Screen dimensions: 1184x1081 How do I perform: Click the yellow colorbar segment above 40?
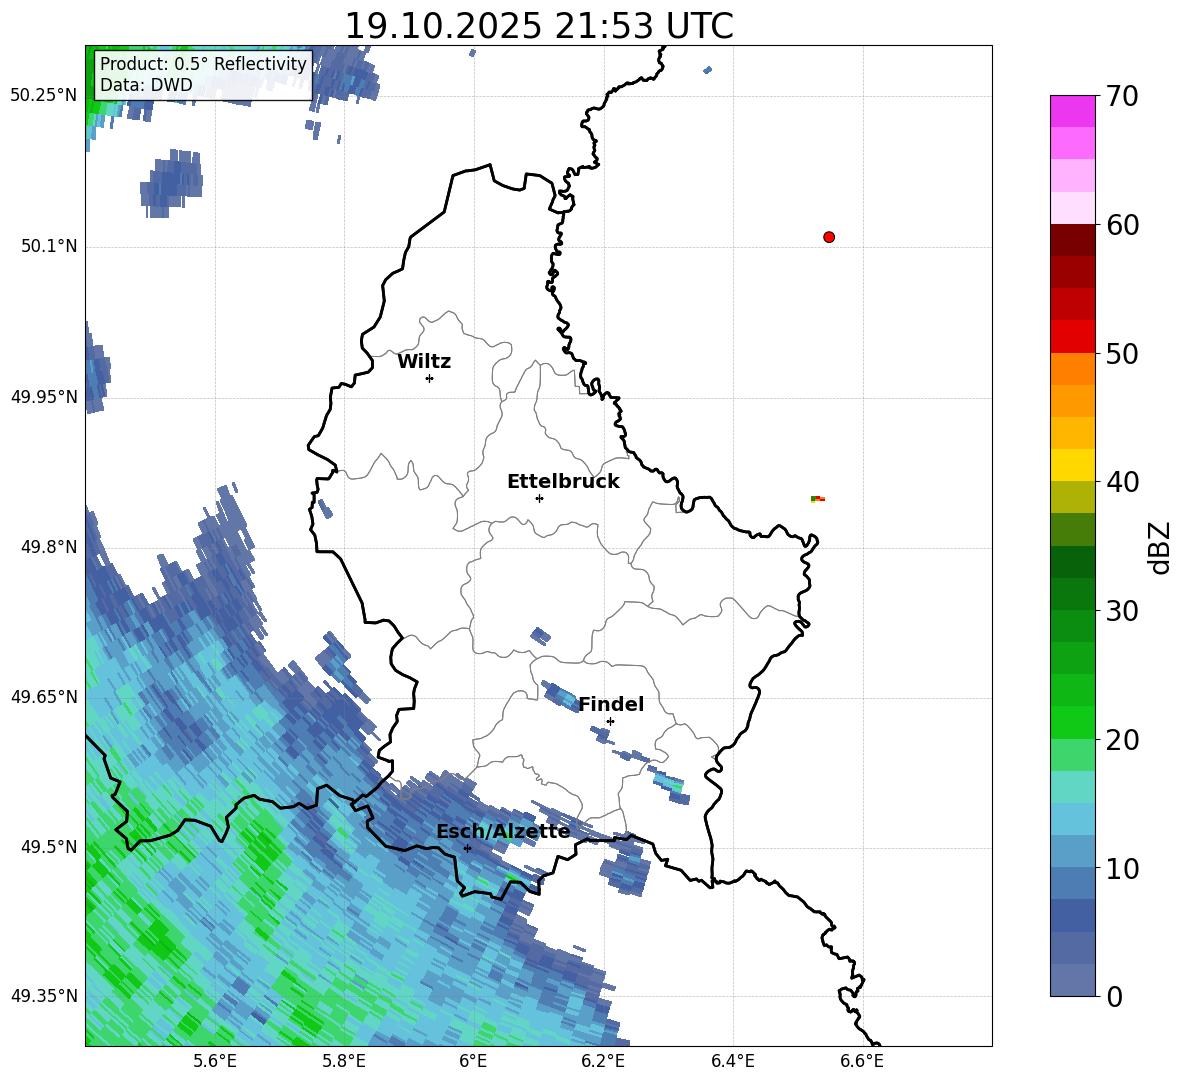pyautogui.click(x=1072, y=465)
